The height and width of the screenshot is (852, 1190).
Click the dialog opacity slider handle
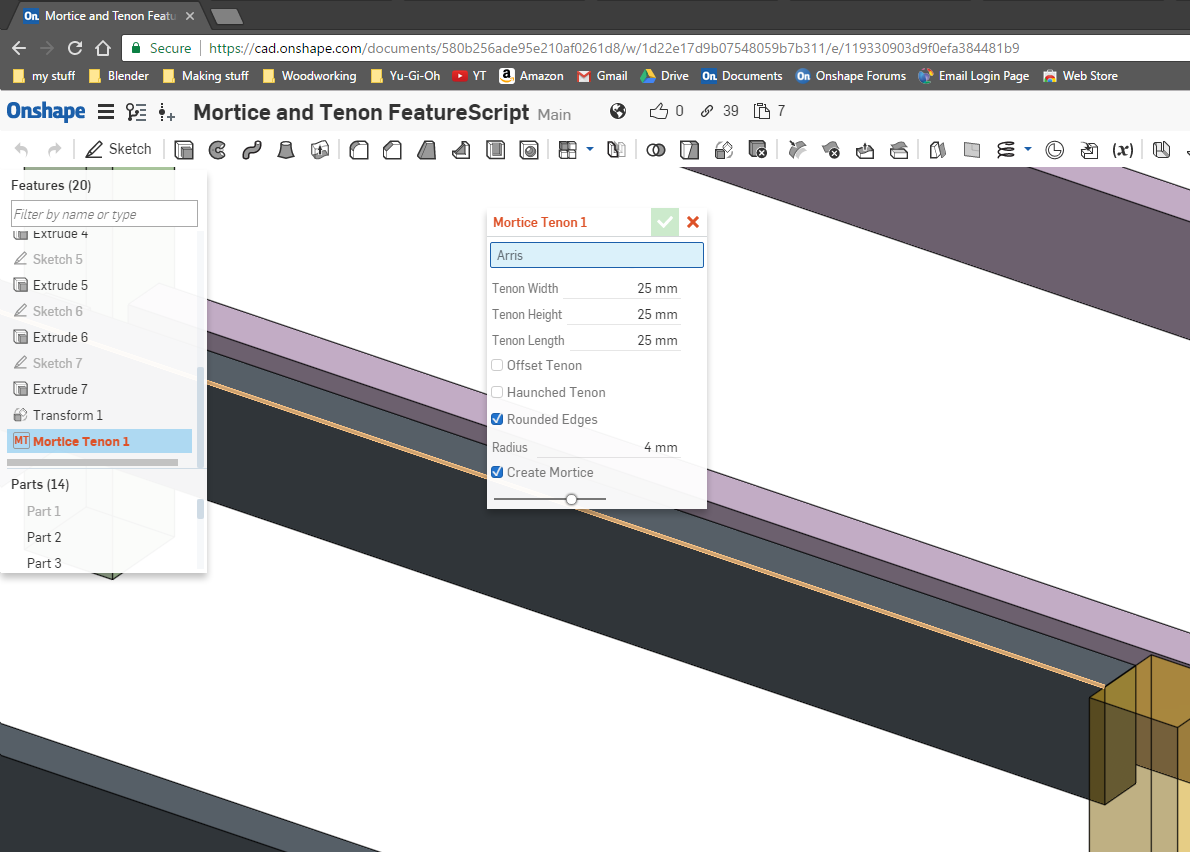571,498
